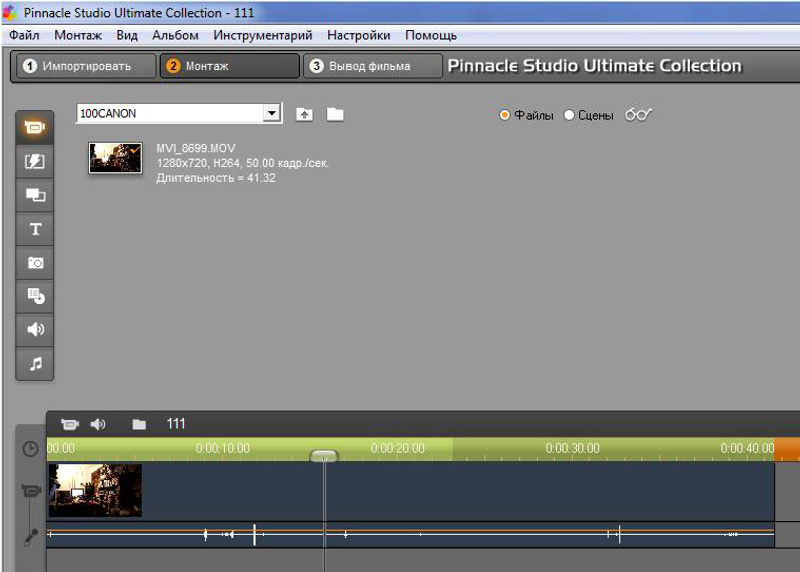
Task: Open the Инструментарий menu
Action: coord(263,35)
